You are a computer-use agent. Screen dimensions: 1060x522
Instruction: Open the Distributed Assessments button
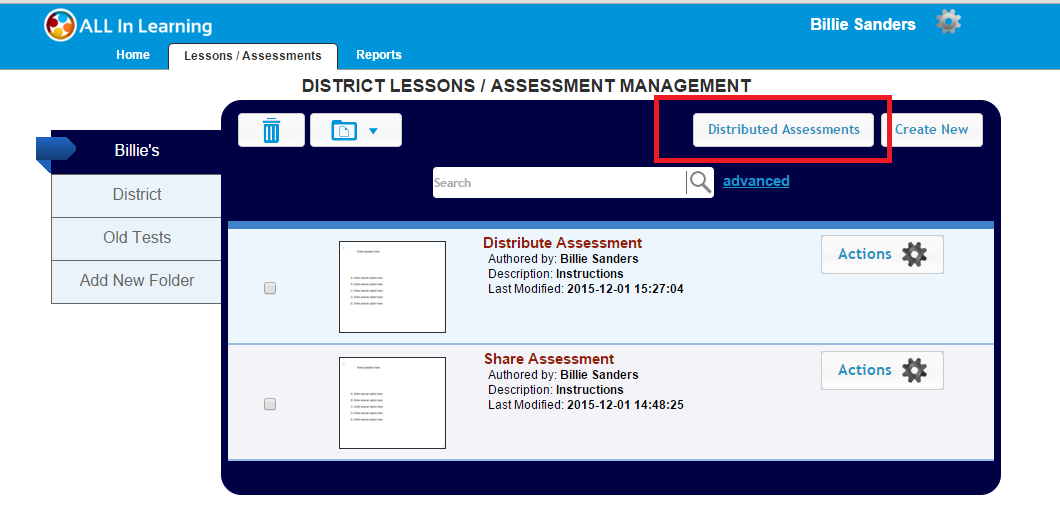point(783,130)
